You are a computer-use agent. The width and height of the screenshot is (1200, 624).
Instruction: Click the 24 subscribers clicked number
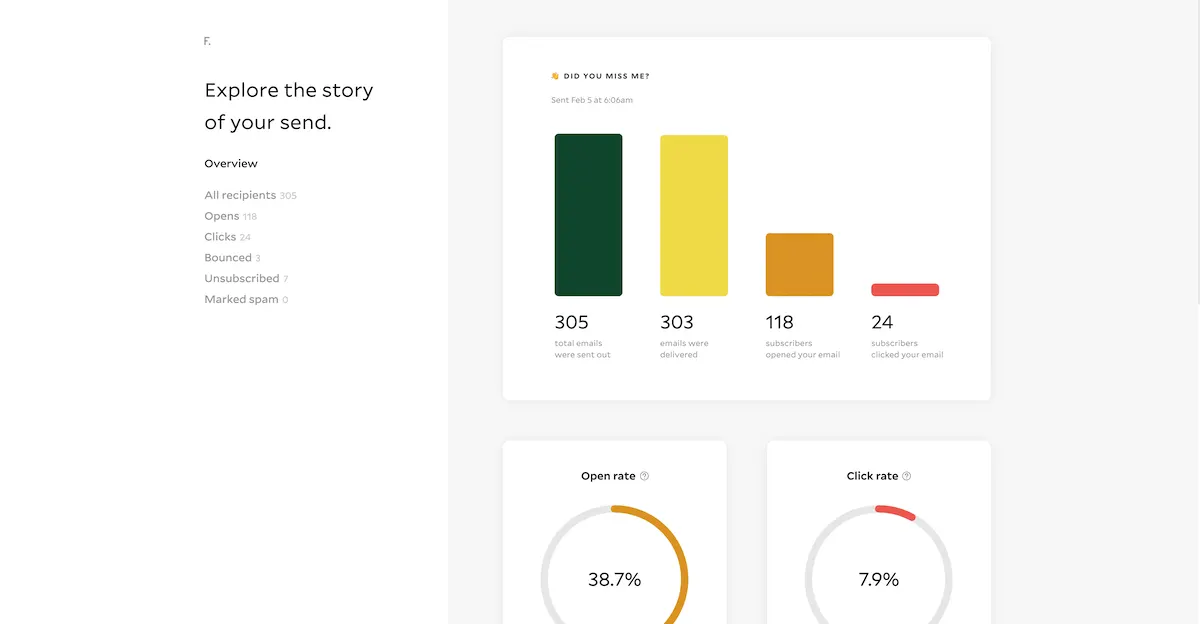pos(882,322)
